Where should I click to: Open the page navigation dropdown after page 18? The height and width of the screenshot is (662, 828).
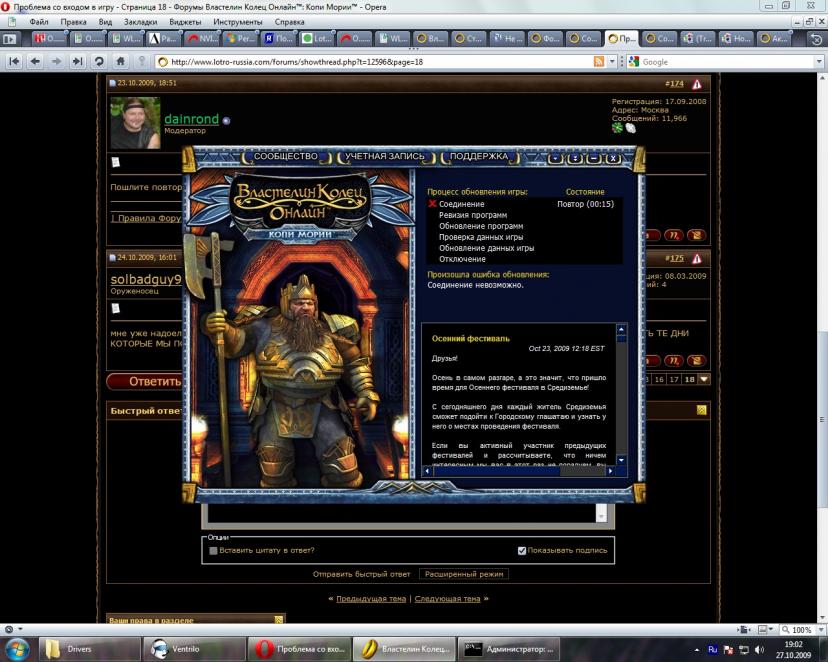click(704, 379)
